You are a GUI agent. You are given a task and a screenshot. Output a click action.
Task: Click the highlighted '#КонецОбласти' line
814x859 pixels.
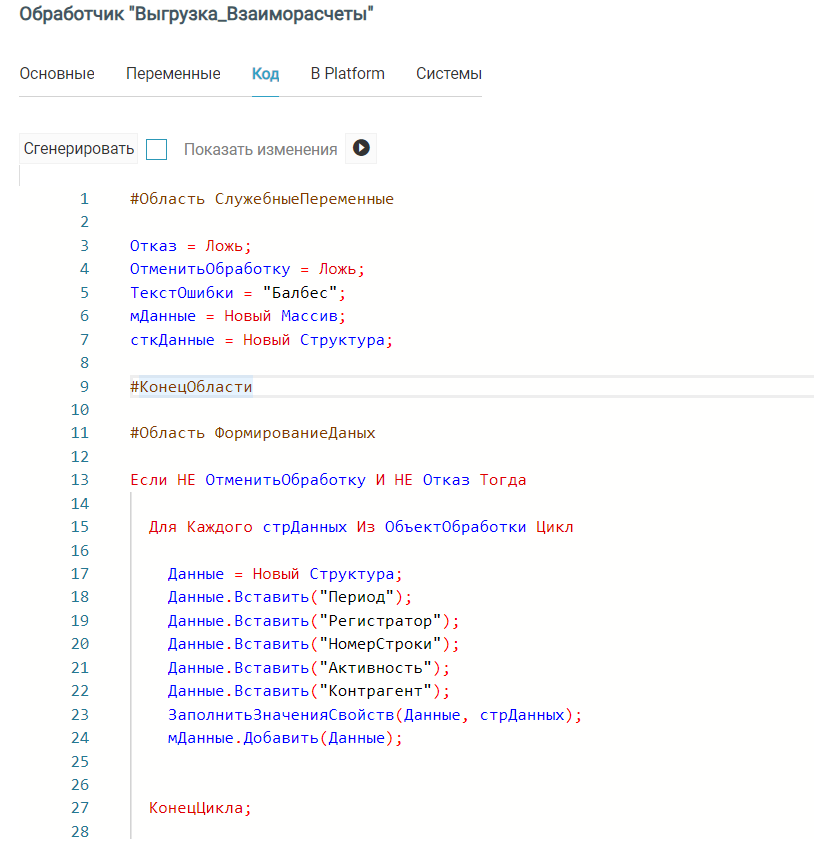point(191,386)
